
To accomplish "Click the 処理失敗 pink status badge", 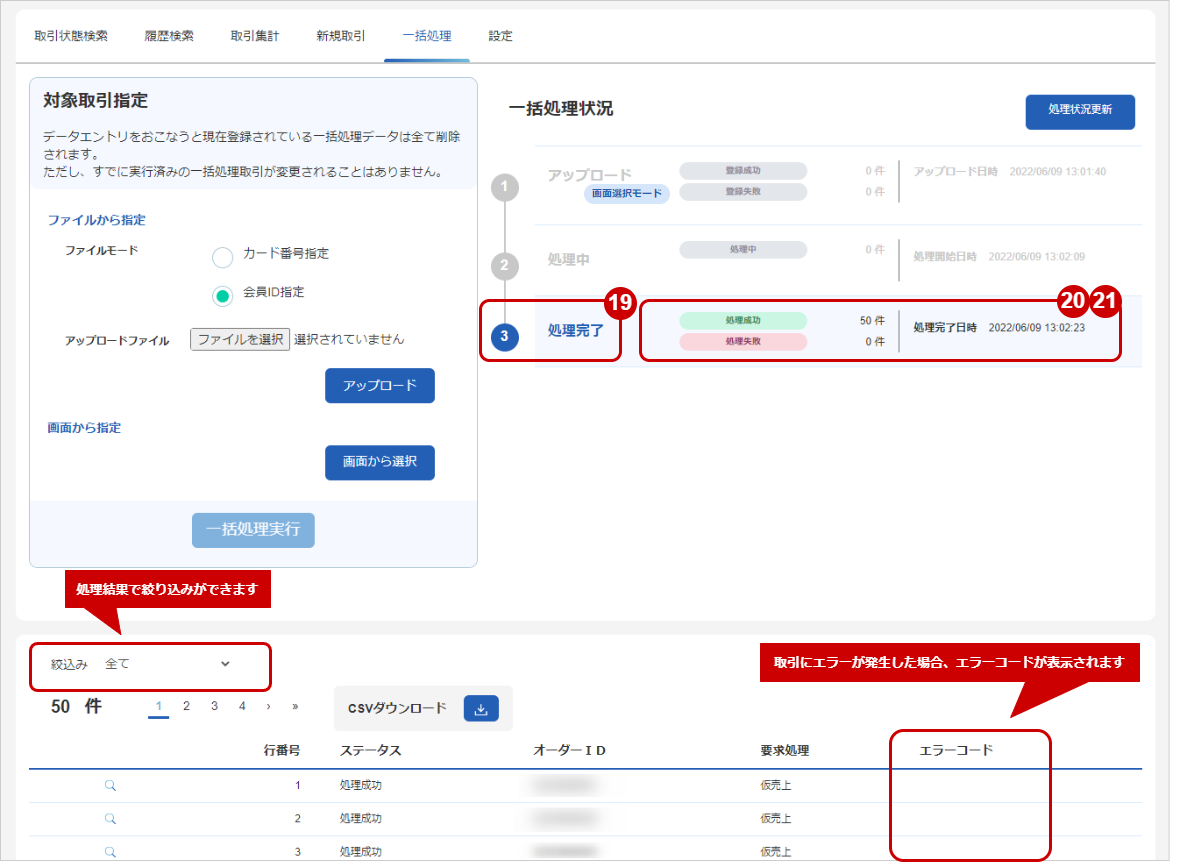I will [743, 341].
